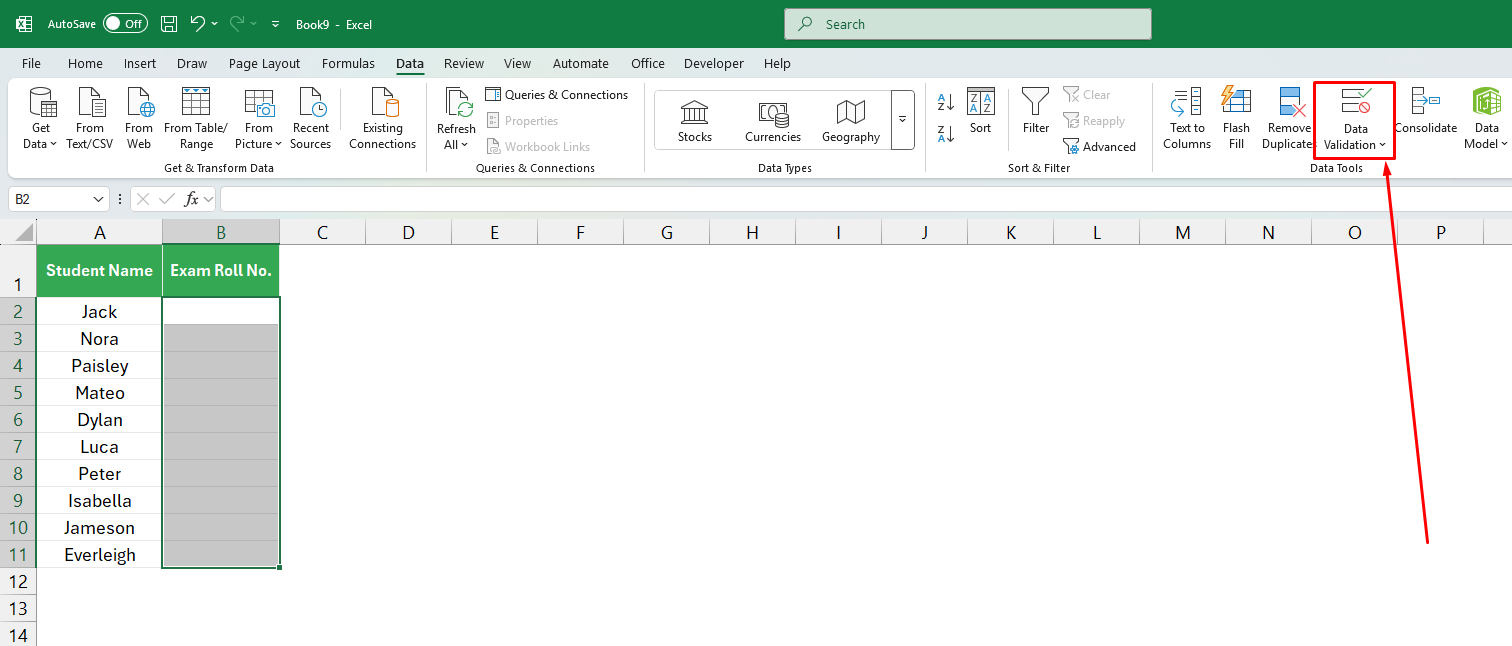Customize Quick Access Toolbar dropdown

click(276, 24)
